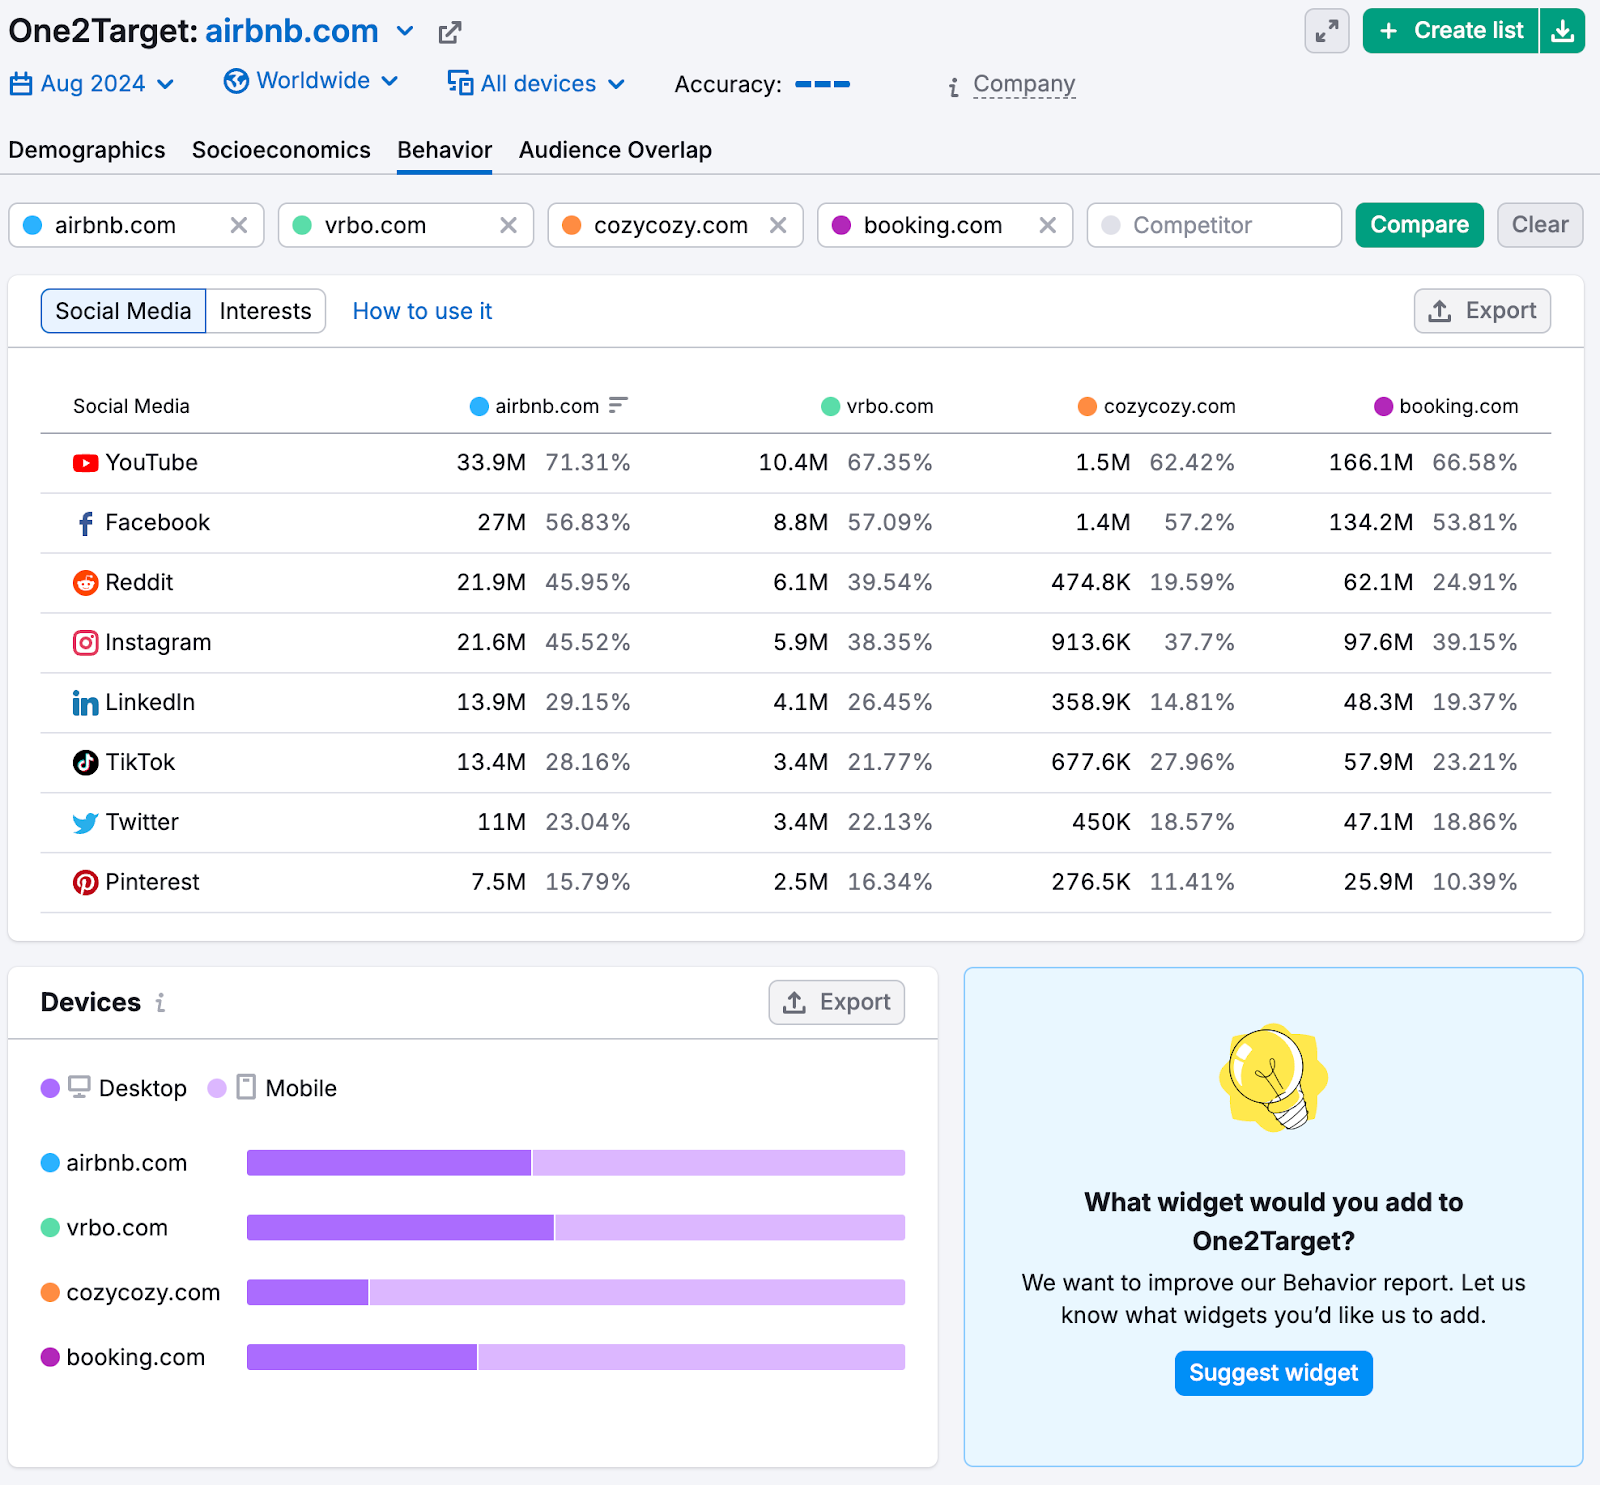Click the info icon next to Devices heading
Screen dimensions: 1600x1485
(x=160, y=1003)
